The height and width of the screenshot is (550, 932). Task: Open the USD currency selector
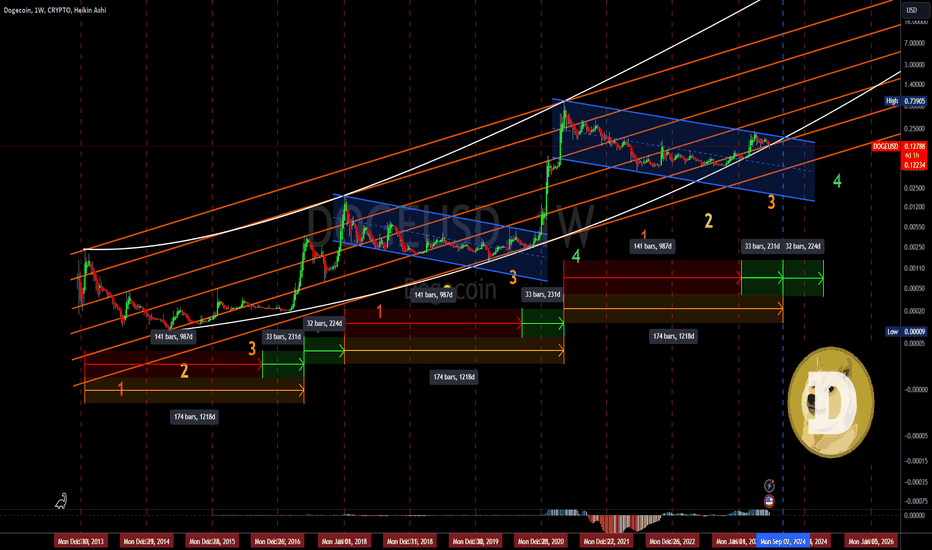coord(911,10)
